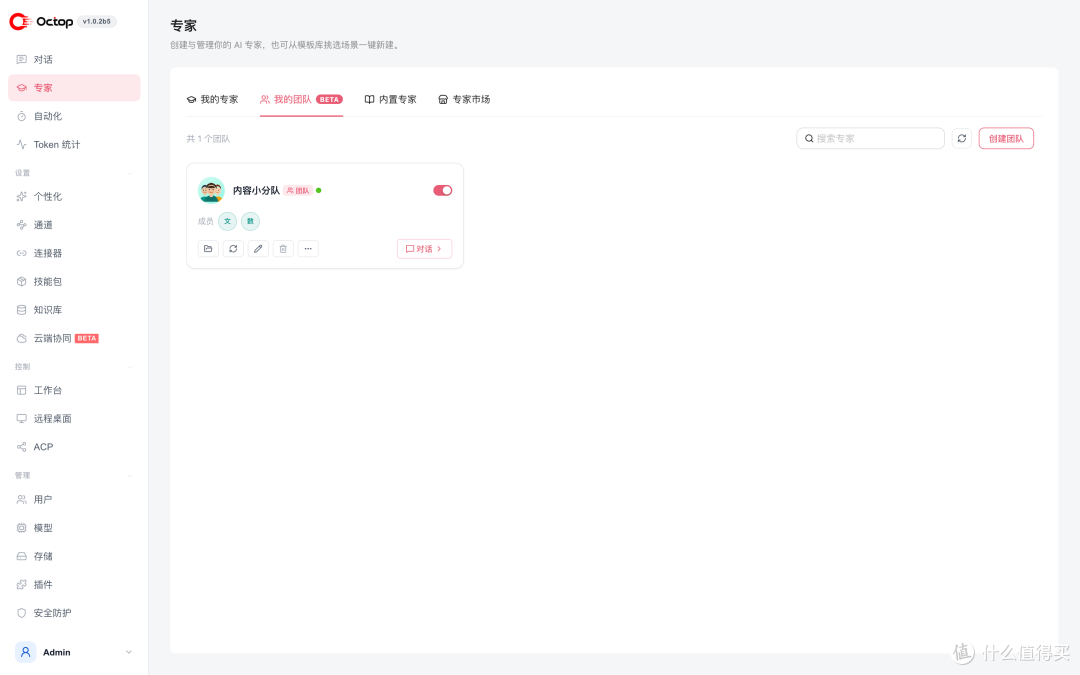Open 插件 management page
The image size is (1080, 675).
click(x=74, y=584)
